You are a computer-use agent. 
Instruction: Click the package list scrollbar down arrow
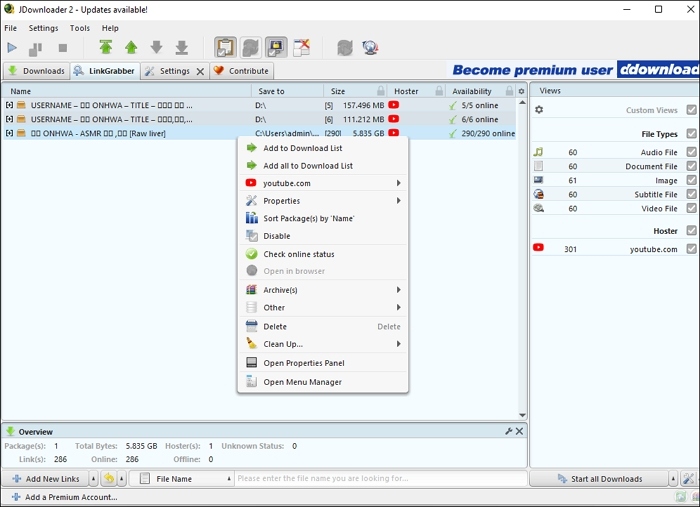[522, 415]
